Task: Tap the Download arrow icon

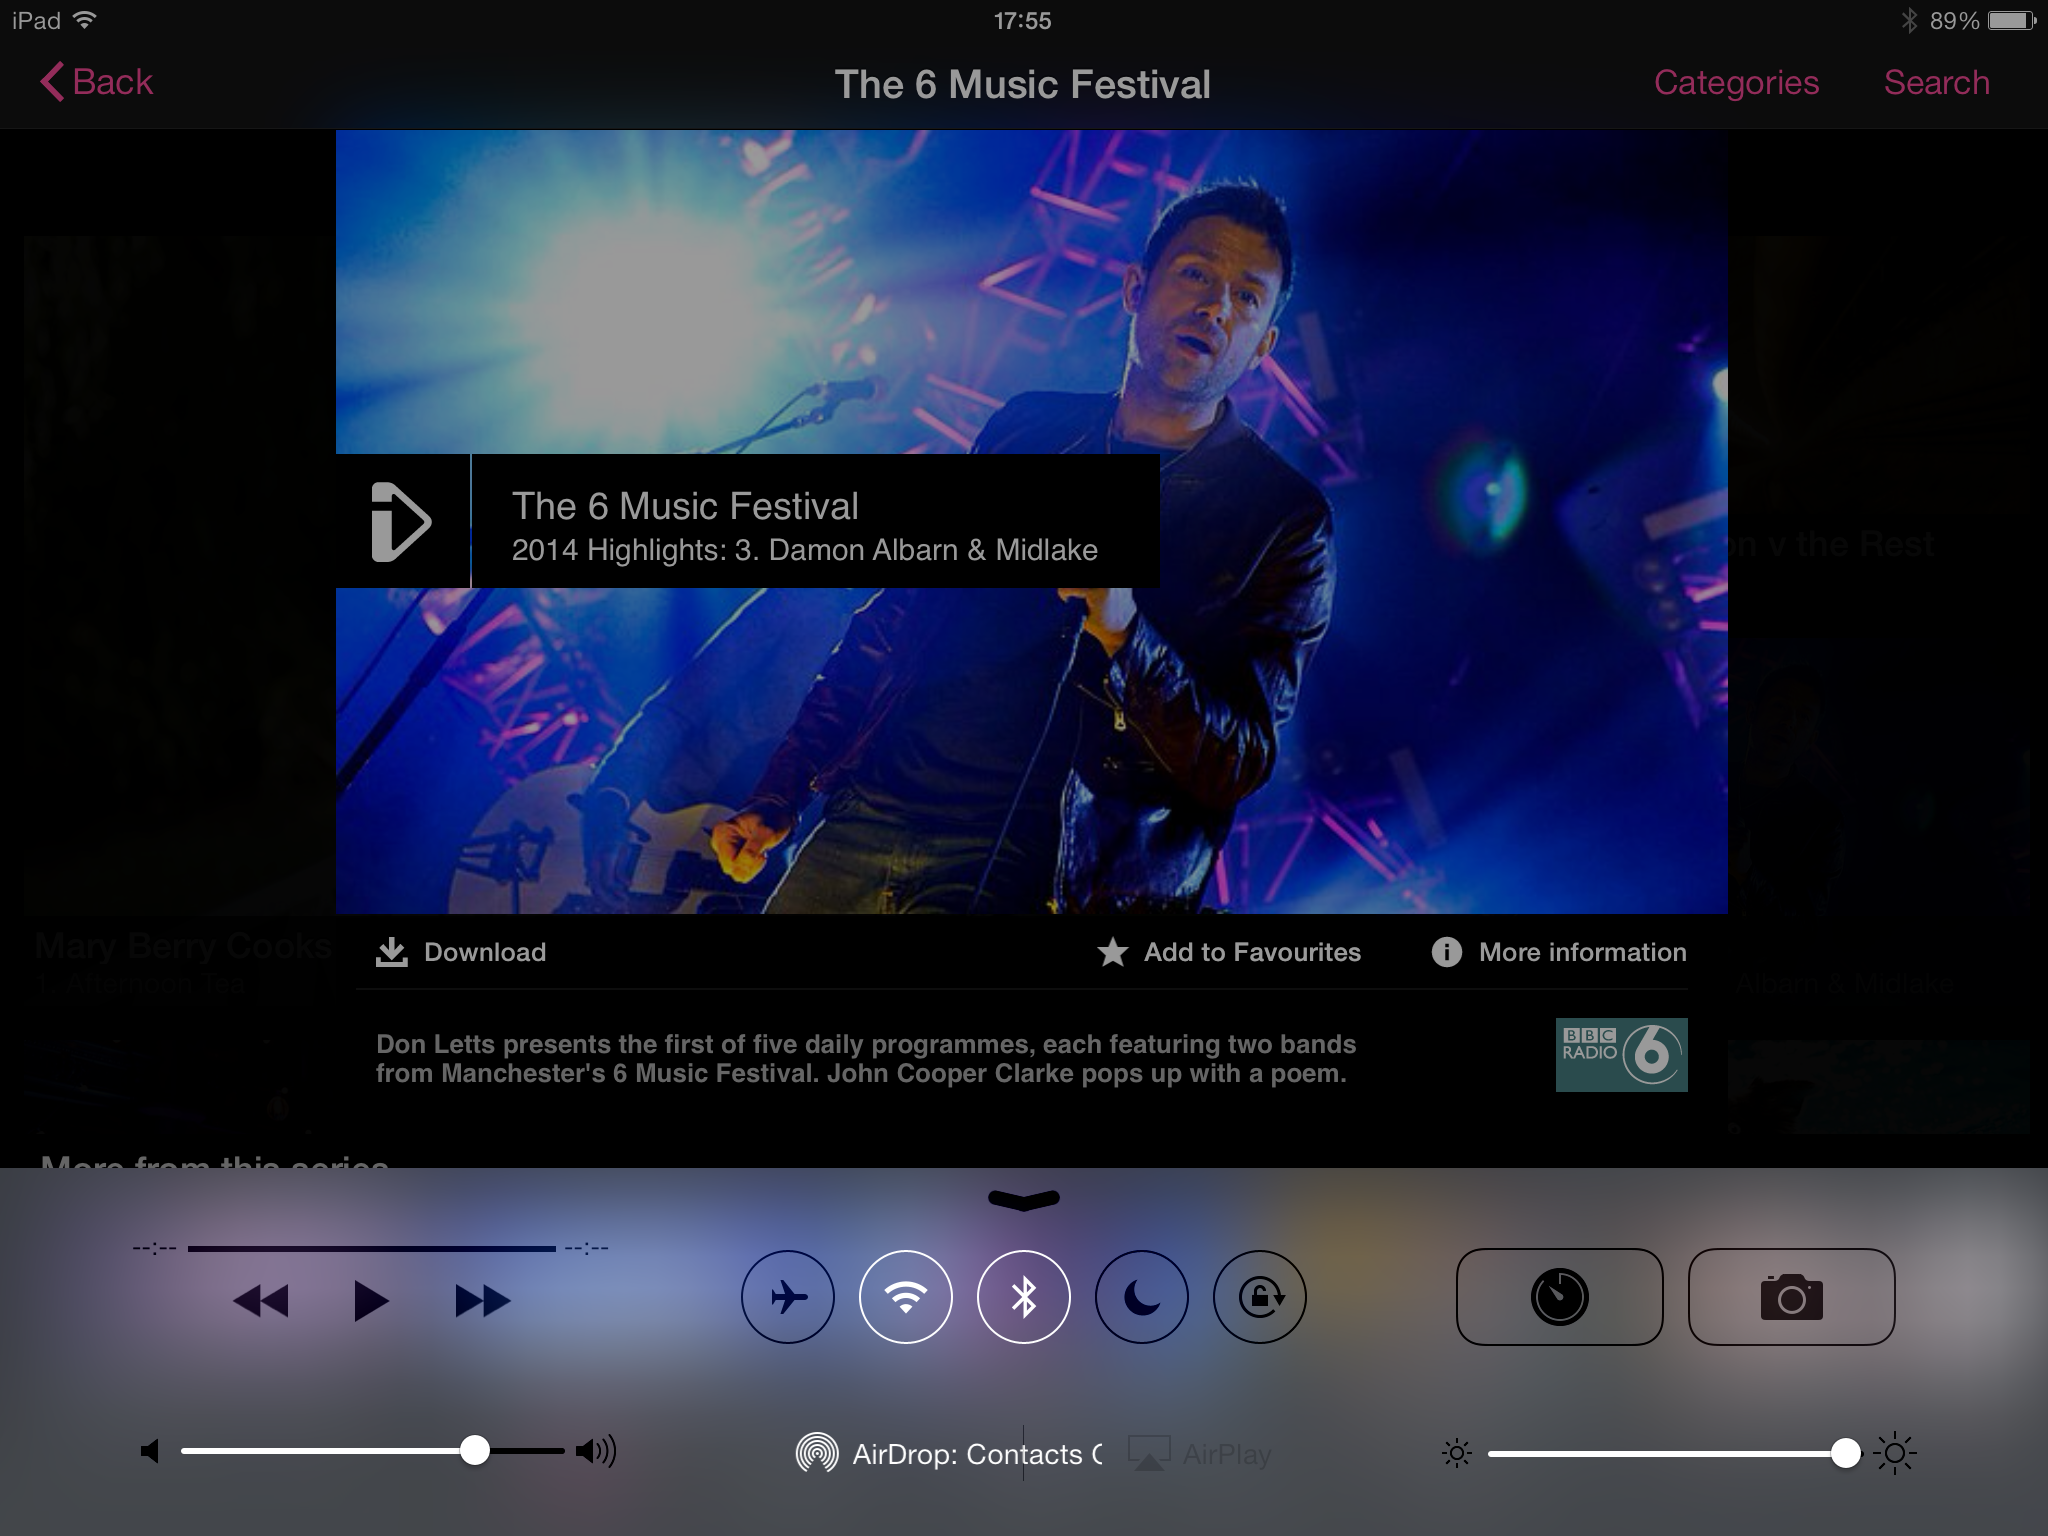Action: (x=392, y=952)
